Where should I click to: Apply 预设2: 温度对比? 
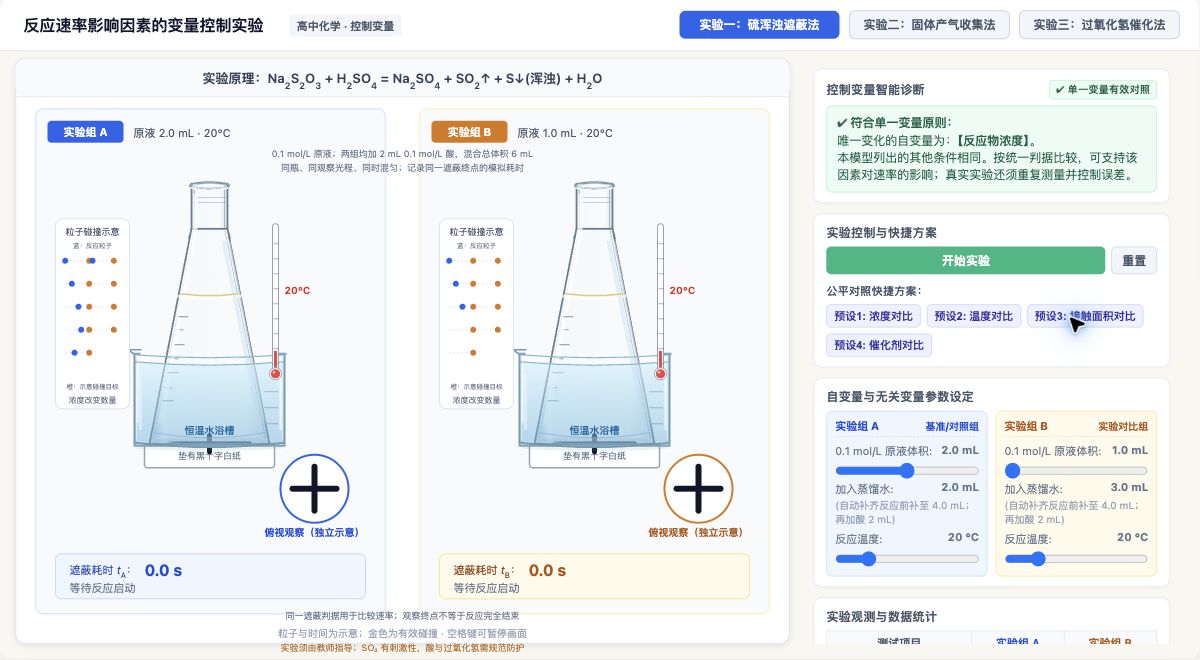point(974,316)
